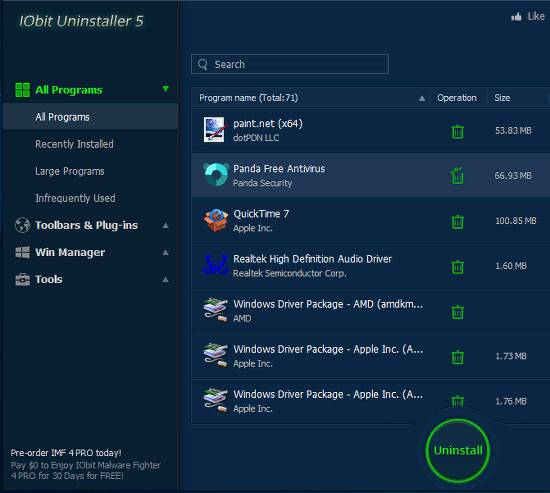550x493 pixels.
Task: Collapse the All Programs section arrow
Action: coord(166,89)
